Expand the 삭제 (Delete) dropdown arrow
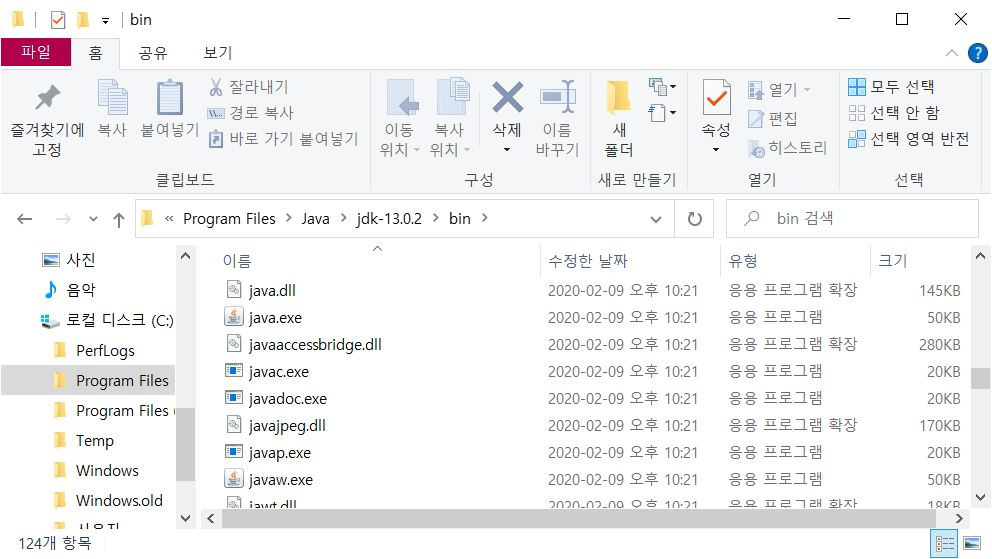This screenshot has height=559, width=992. click(x=507, y=150)
